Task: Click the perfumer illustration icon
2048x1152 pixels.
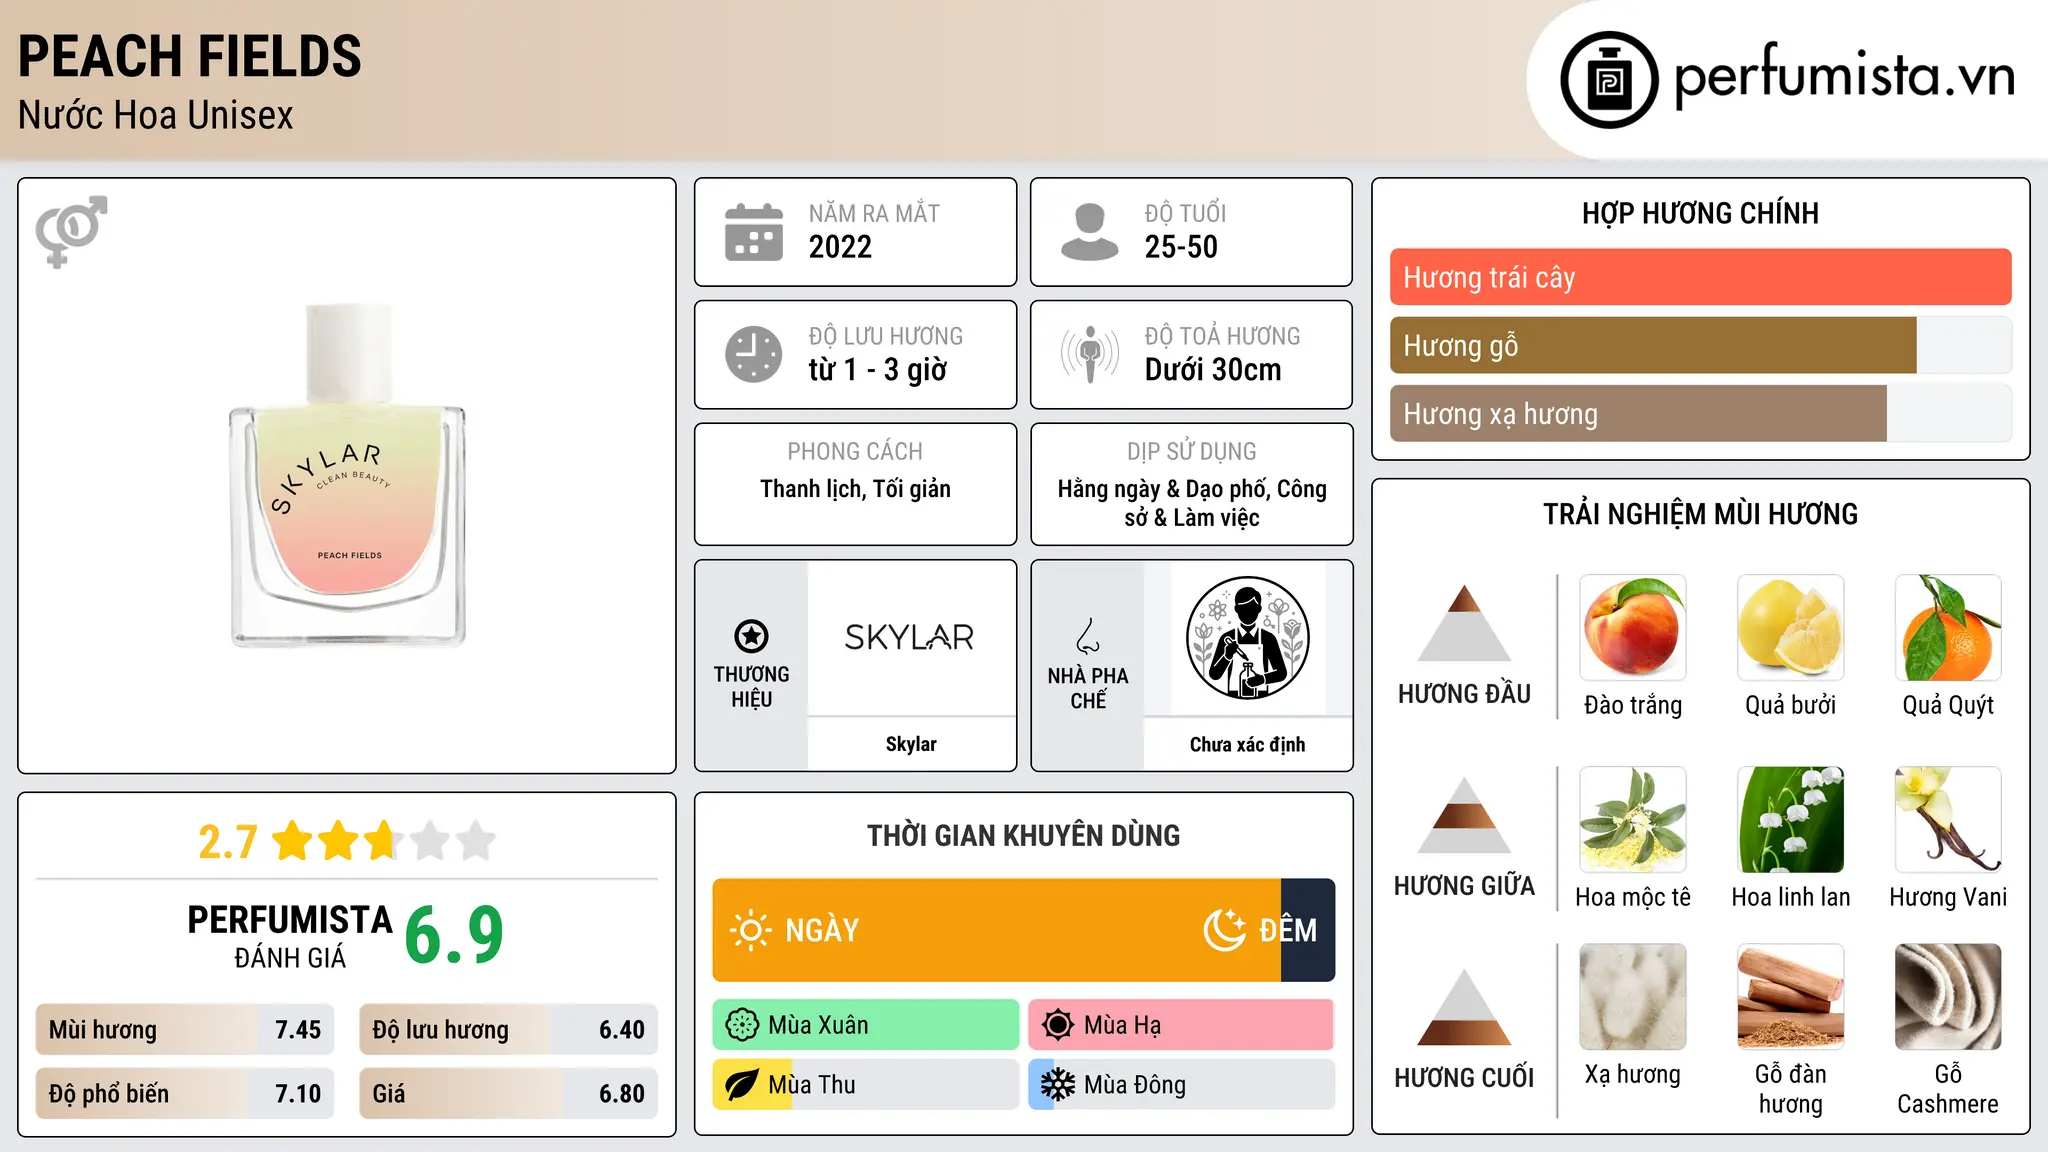Action: coord(1247,638)
